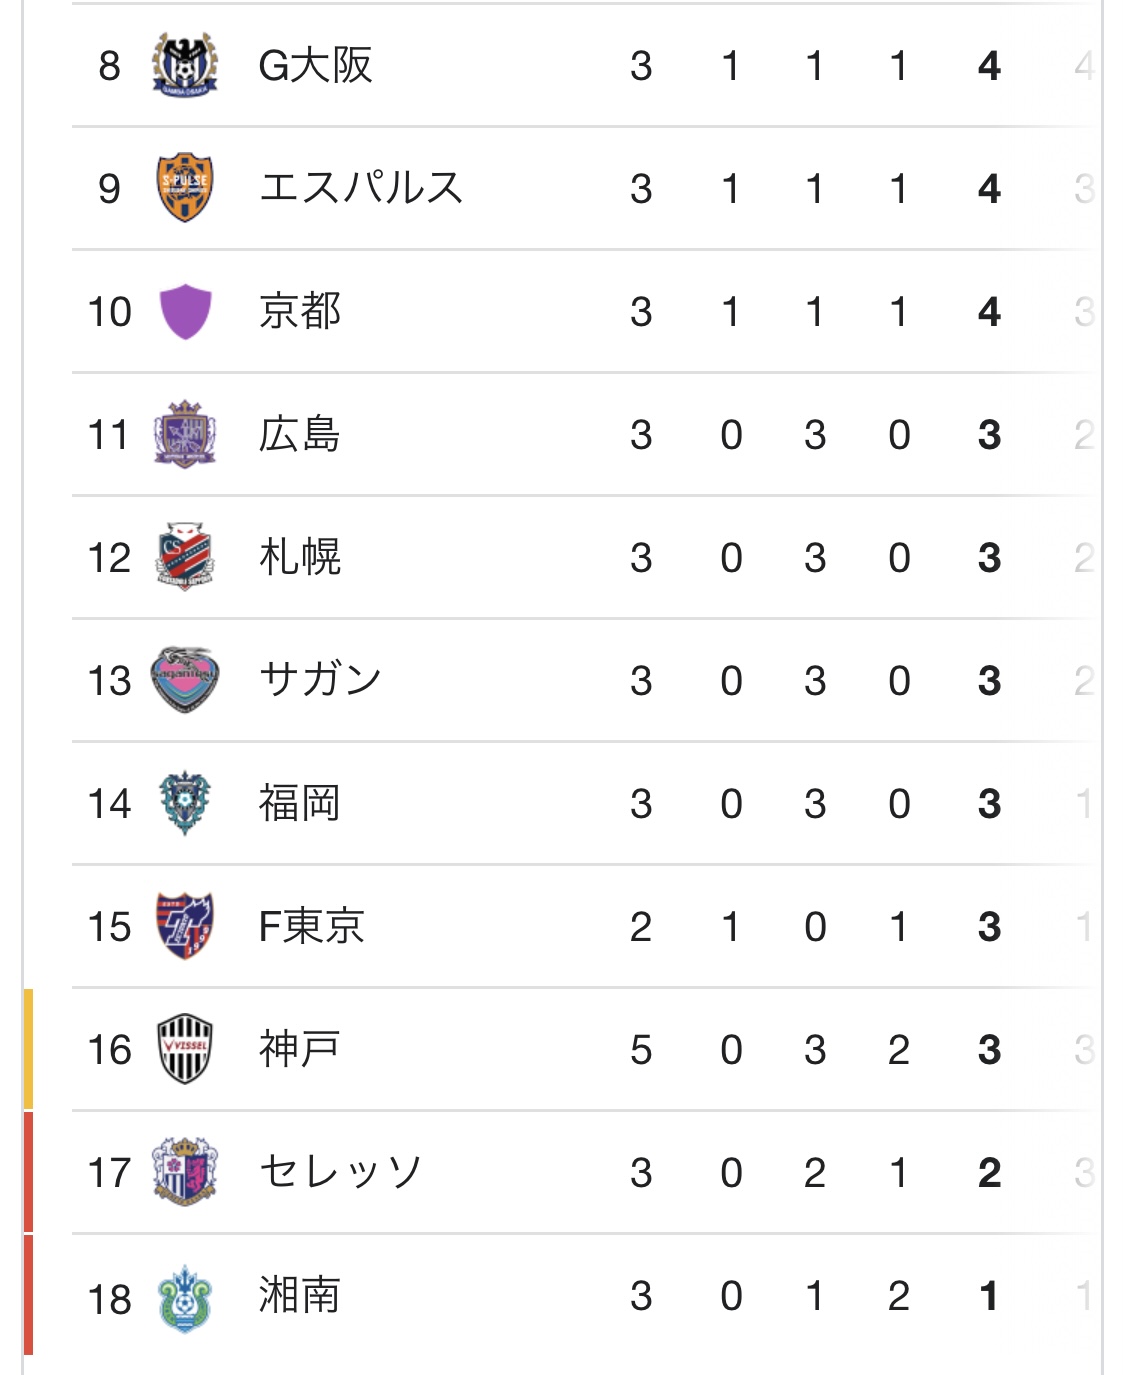Image resolution: width=1125 pixels, height=1375 pixels.
Task: Select the エスパルス team name
Action: pos(360,188)
